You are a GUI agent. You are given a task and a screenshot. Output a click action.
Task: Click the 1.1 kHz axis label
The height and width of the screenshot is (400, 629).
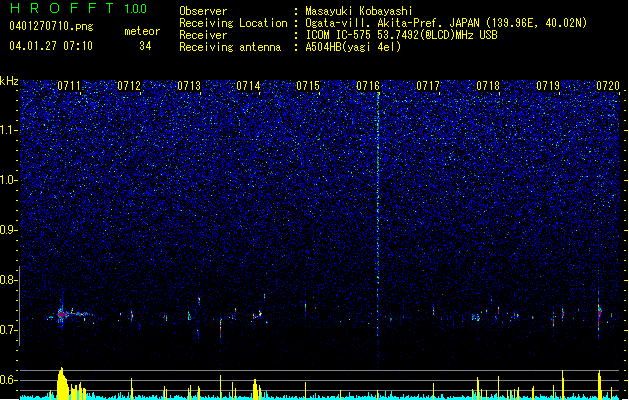click(x=9, y=130)
